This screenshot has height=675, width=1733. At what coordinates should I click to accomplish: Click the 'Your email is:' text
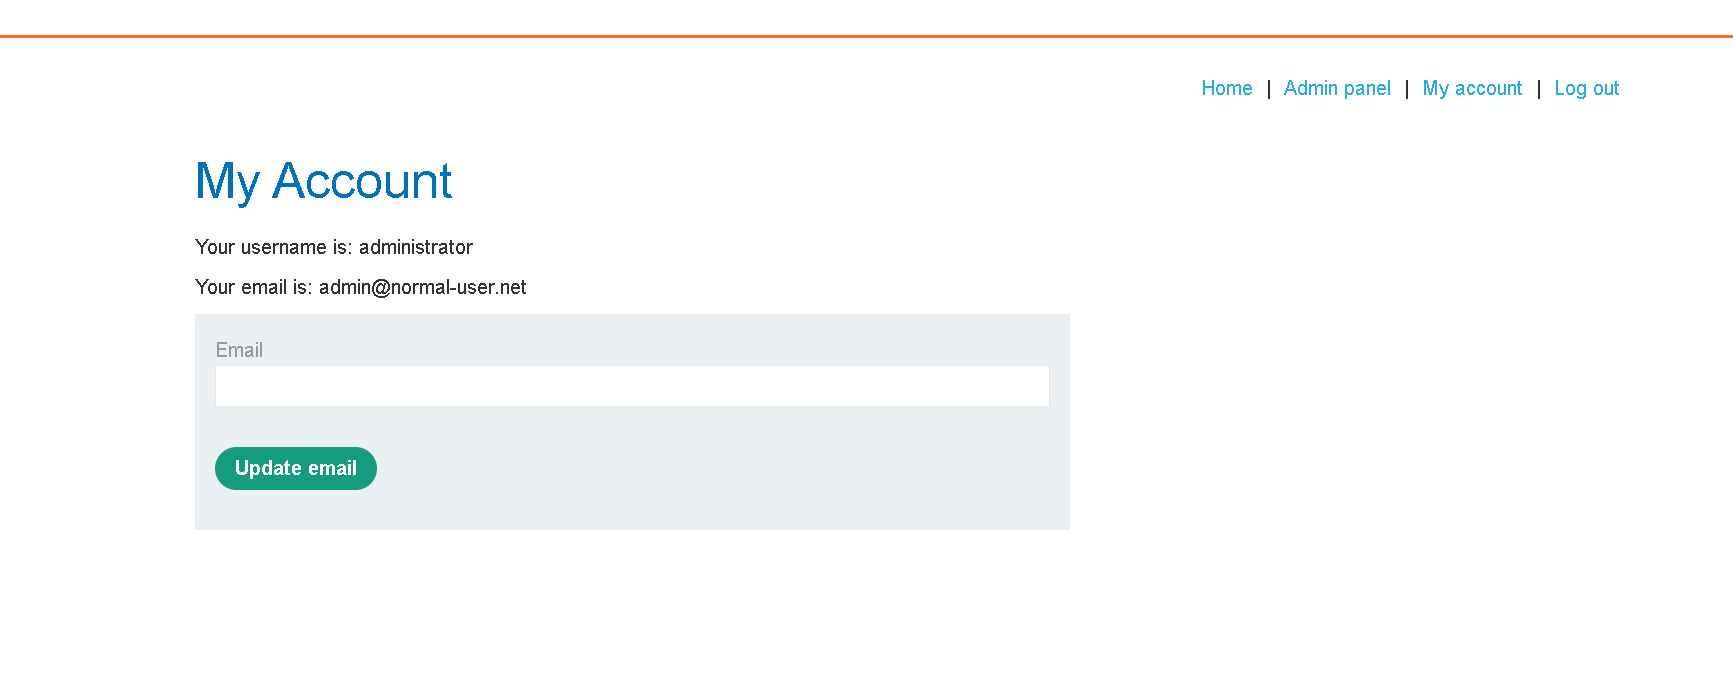pyautogui.click(x=254, y=287)
